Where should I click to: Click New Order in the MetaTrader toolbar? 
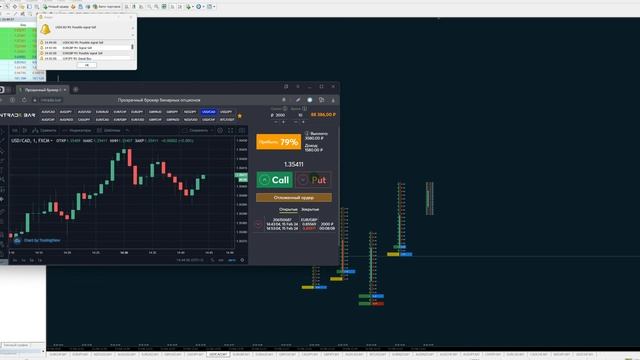56,7
